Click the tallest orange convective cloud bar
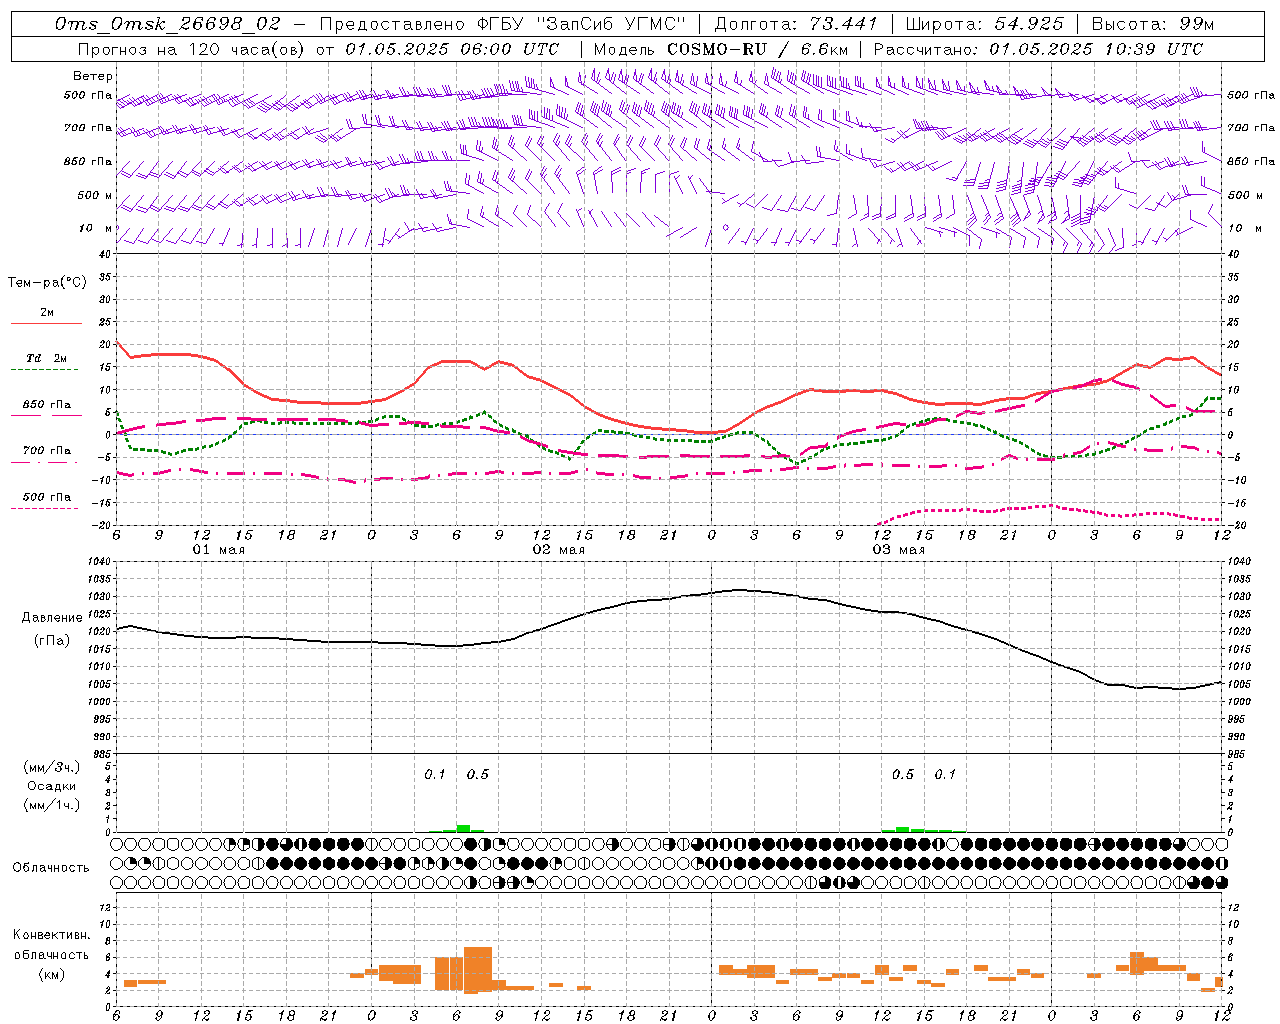Screen dimensions: 1280x1024 point(478,968)
